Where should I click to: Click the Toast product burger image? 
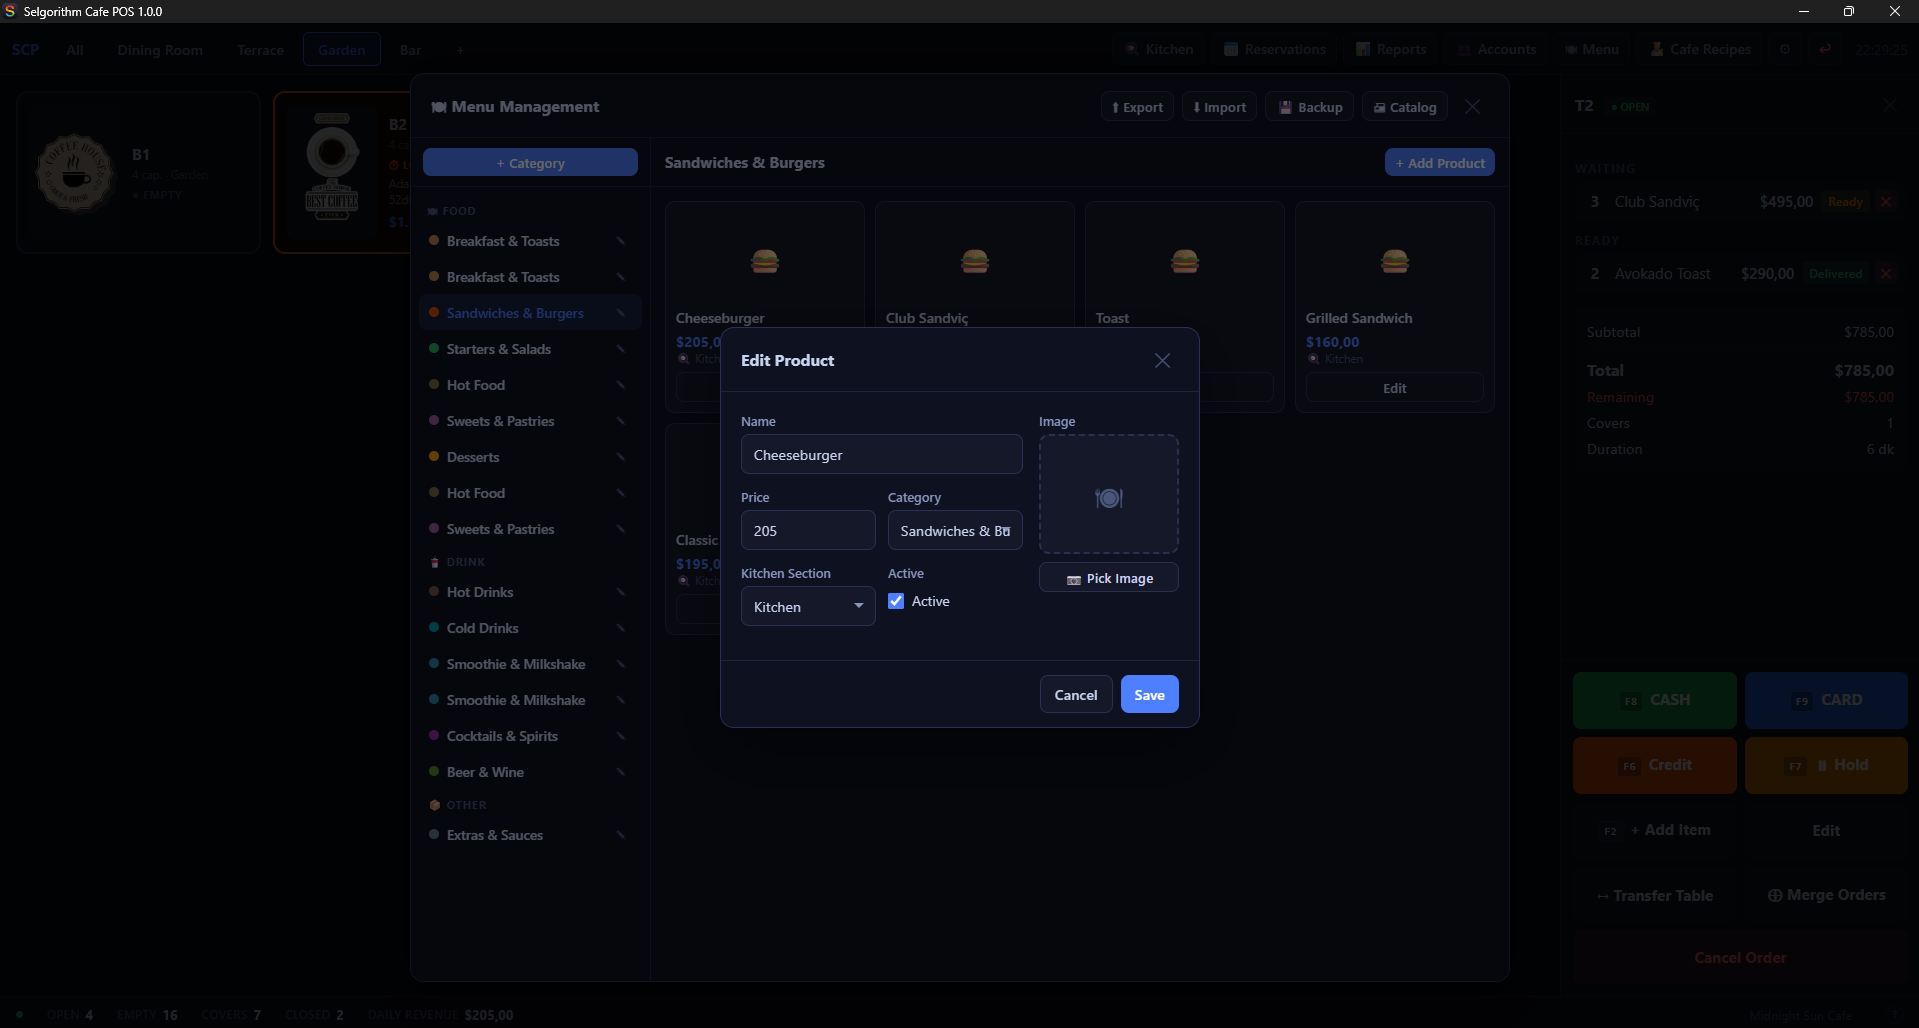[1185, 261]
